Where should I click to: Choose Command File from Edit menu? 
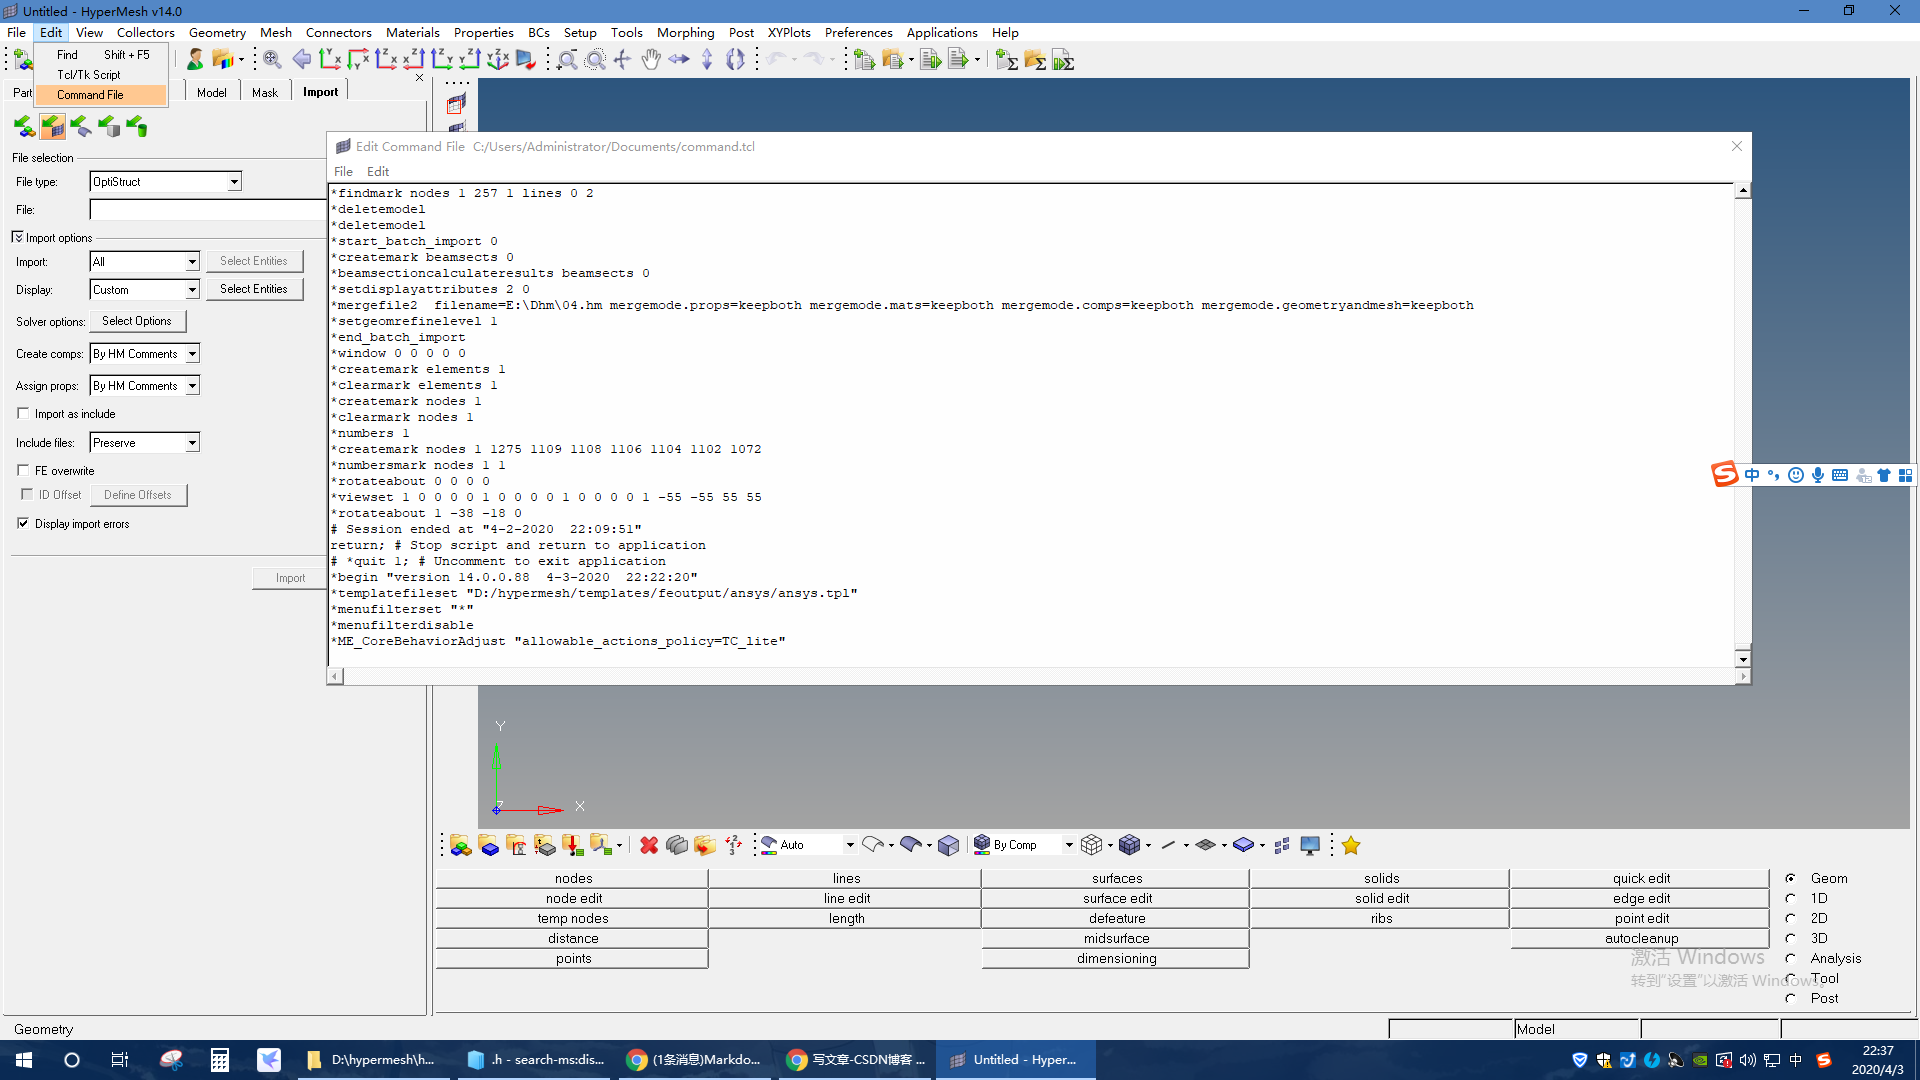click(x=90, y=95)
